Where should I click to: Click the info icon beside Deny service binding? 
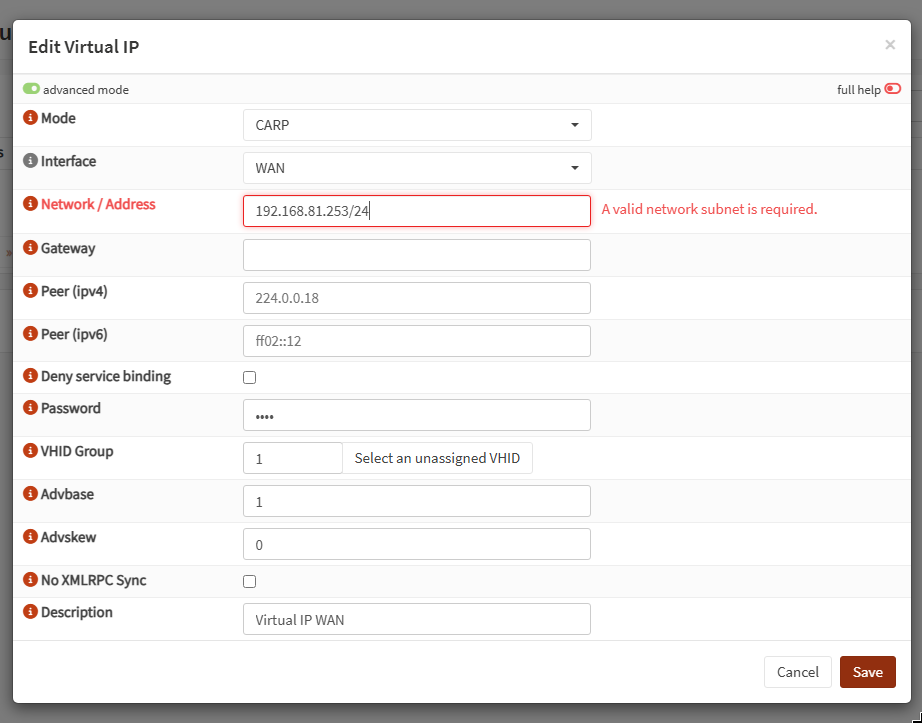point(30,376)
